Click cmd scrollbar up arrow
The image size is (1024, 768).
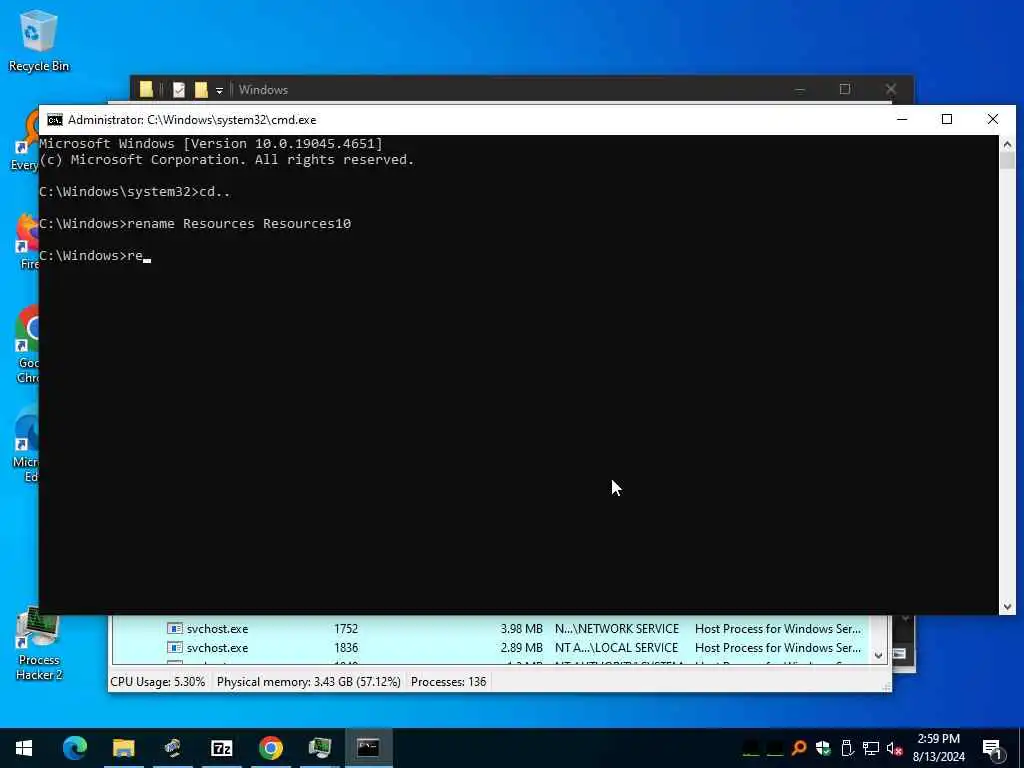pyautogui.click(x=1007, y=144)
